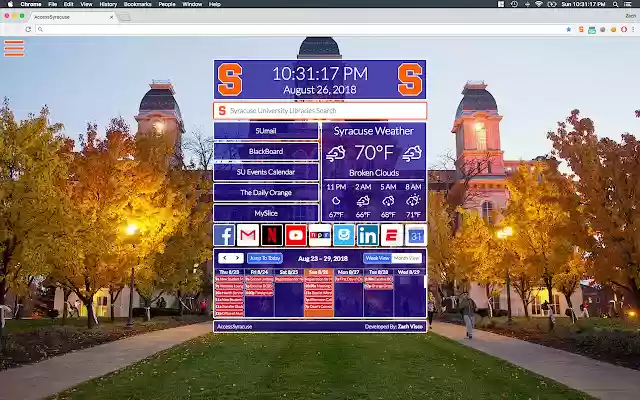Switch calendar to Week View
Image resolution: width=640 pixels, height=400 pixels.
378,258
